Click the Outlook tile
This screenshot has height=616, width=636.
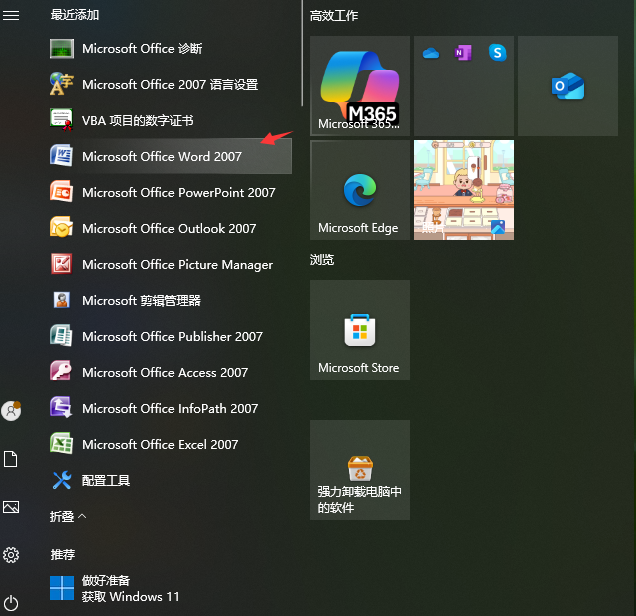coord(567,86)
